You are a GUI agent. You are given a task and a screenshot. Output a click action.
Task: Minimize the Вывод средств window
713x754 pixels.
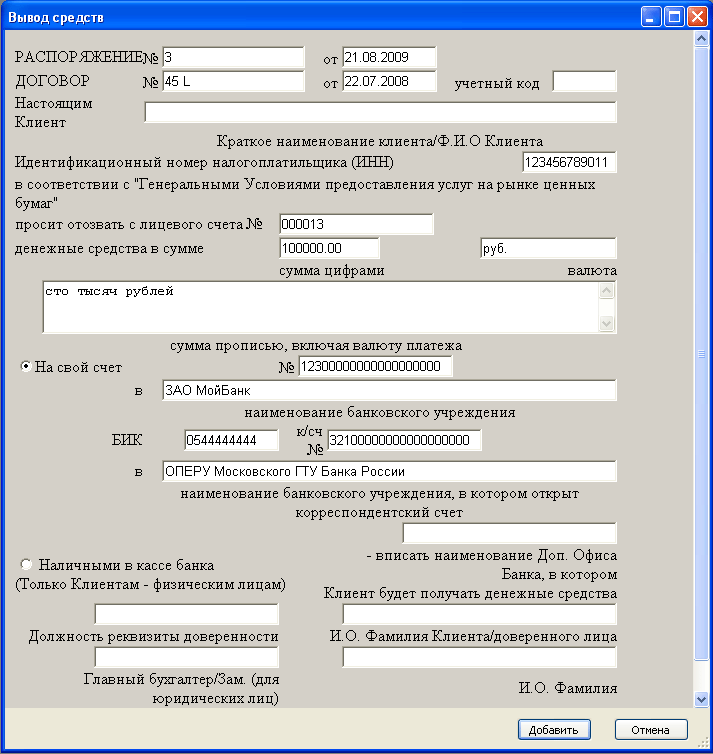(x=651, y=17)
